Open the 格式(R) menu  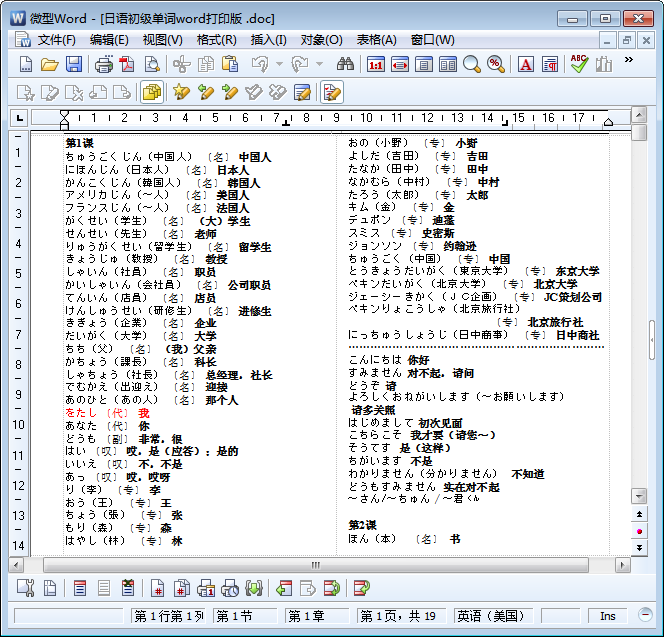216,40
